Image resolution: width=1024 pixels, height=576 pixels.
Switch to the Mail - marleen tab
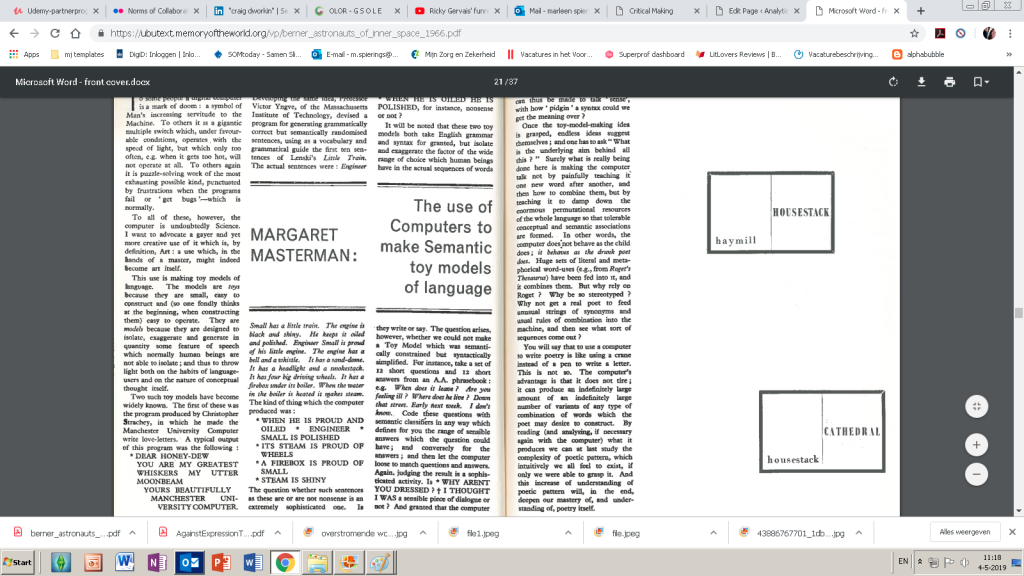pos(556,11)
